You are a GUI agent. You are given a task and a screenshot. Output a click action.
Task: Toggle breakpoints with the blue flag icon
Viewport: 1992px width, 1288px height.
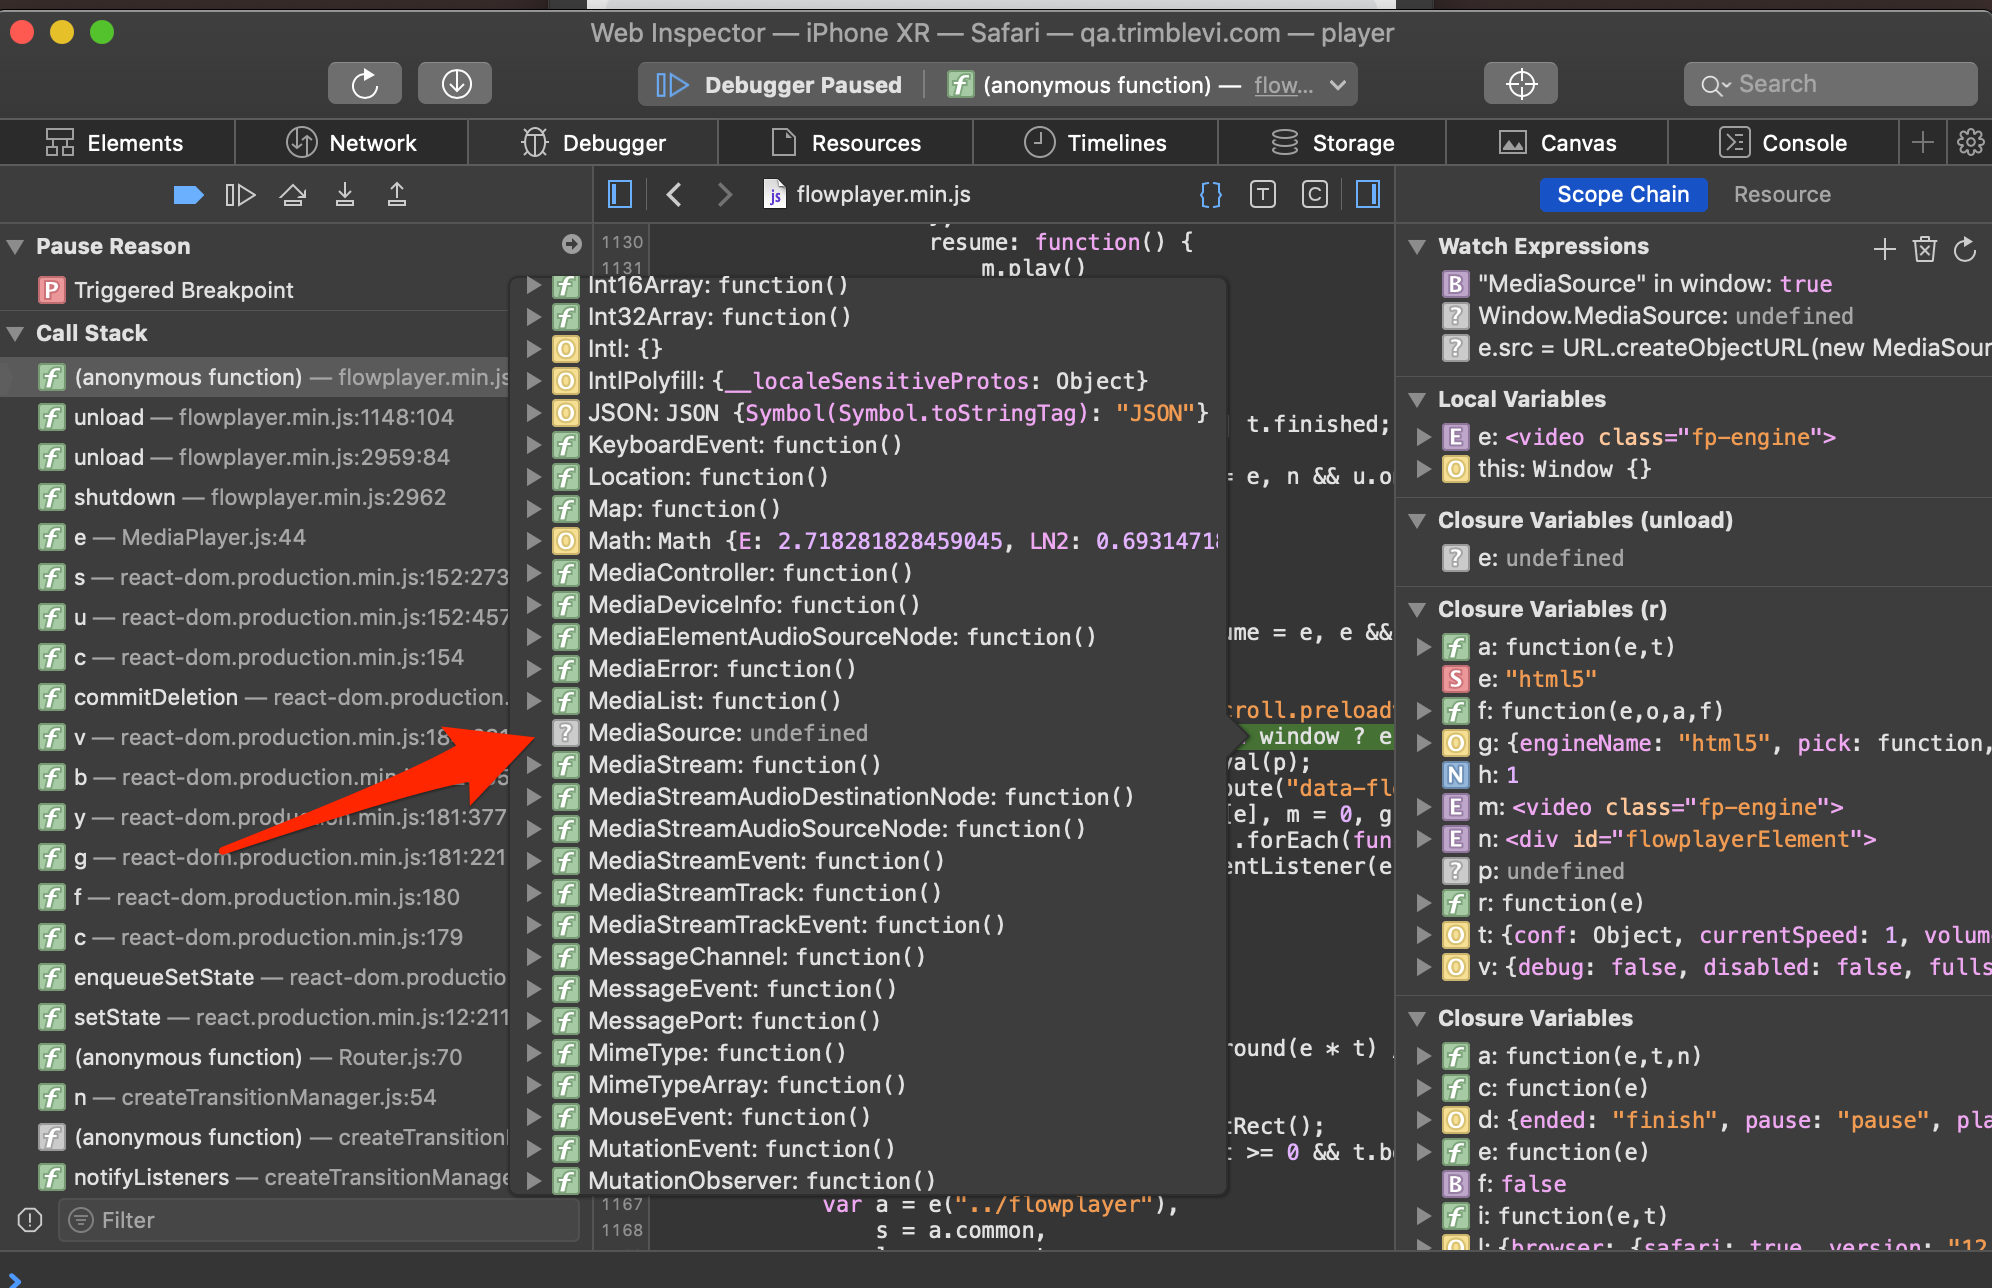(x=188, y=194)
